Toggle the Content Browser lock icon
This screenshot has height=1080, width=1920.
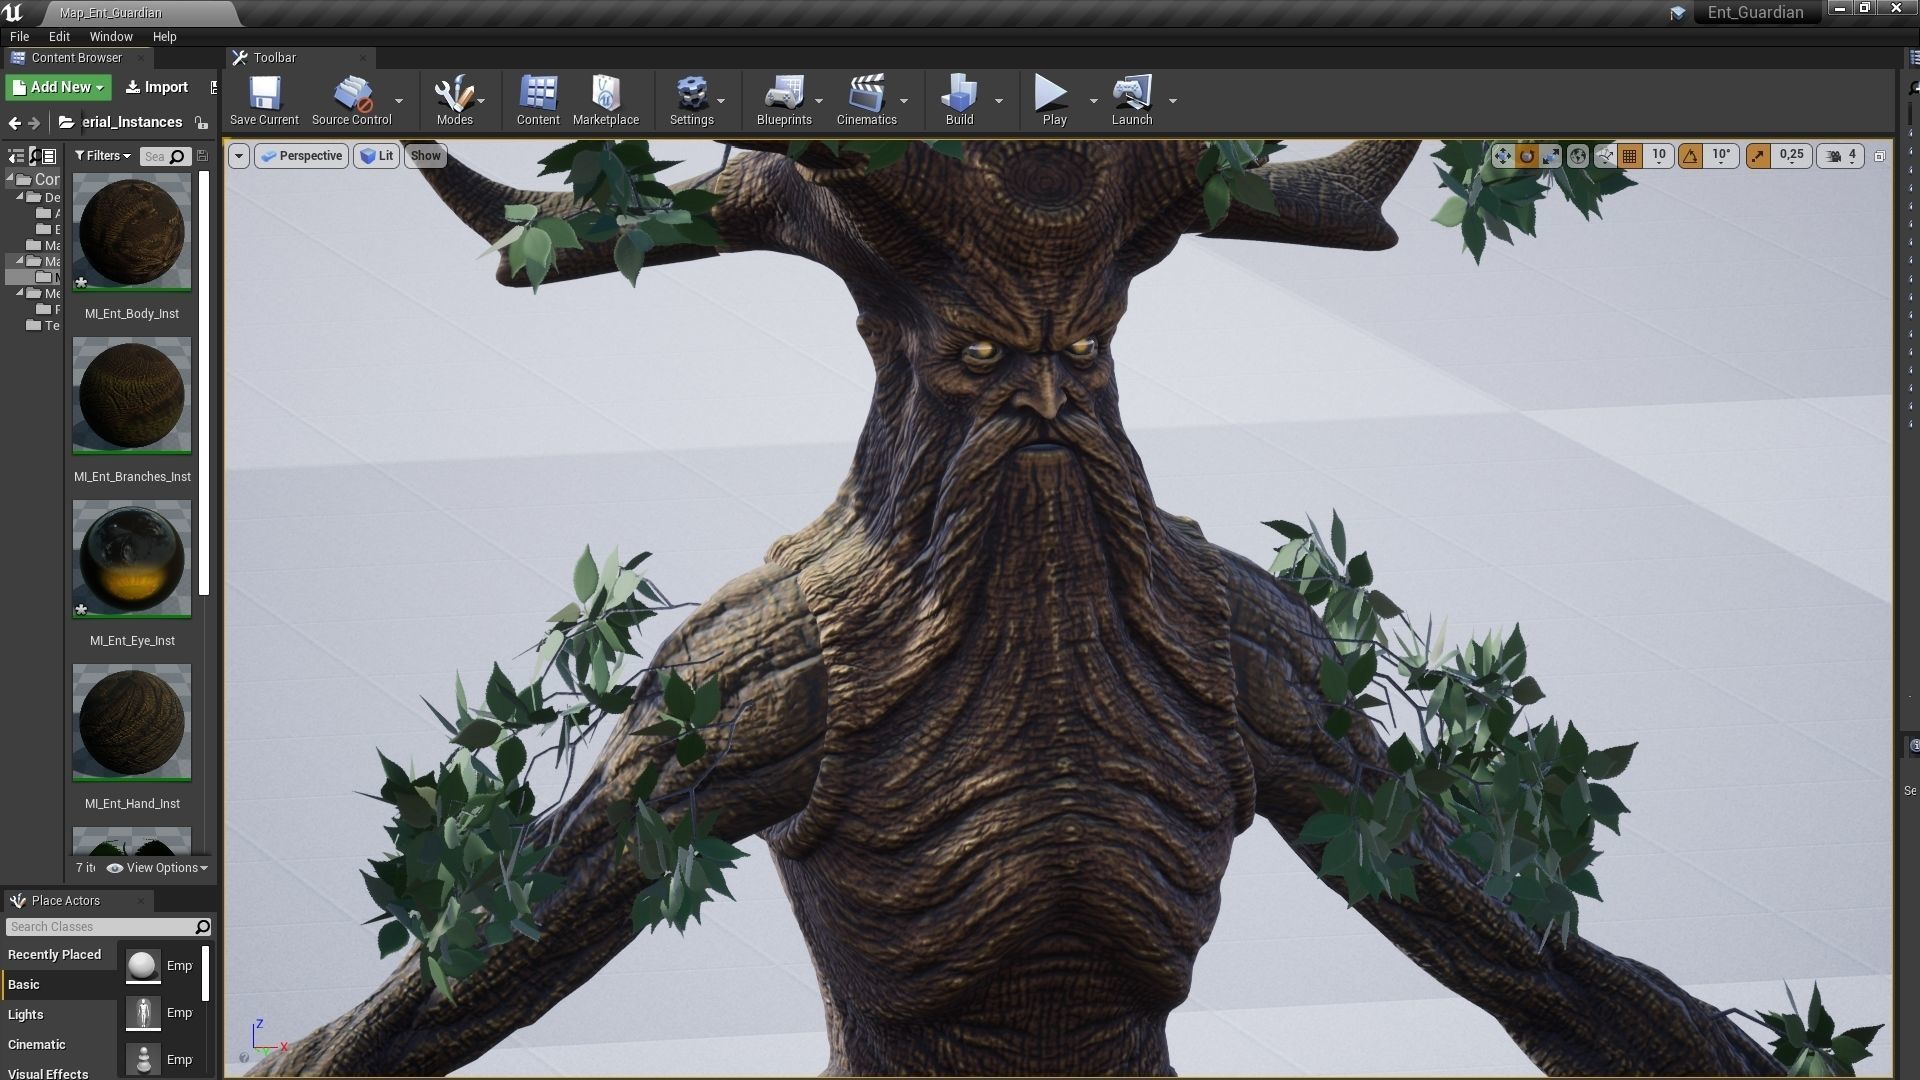click(x=201, y=123)
